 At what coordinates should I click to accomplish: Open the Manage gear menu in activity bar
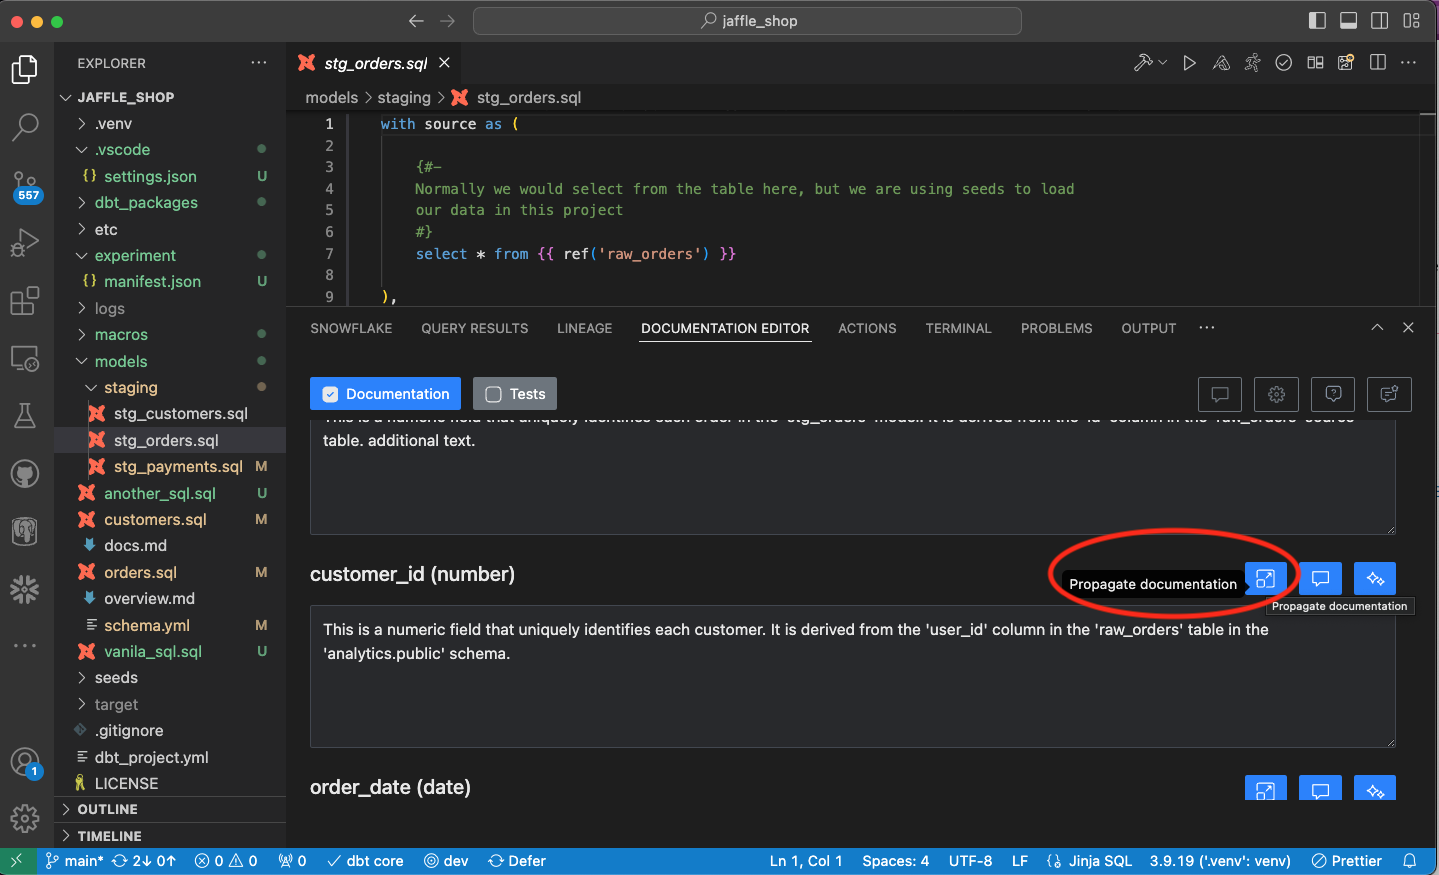point(24,819)
